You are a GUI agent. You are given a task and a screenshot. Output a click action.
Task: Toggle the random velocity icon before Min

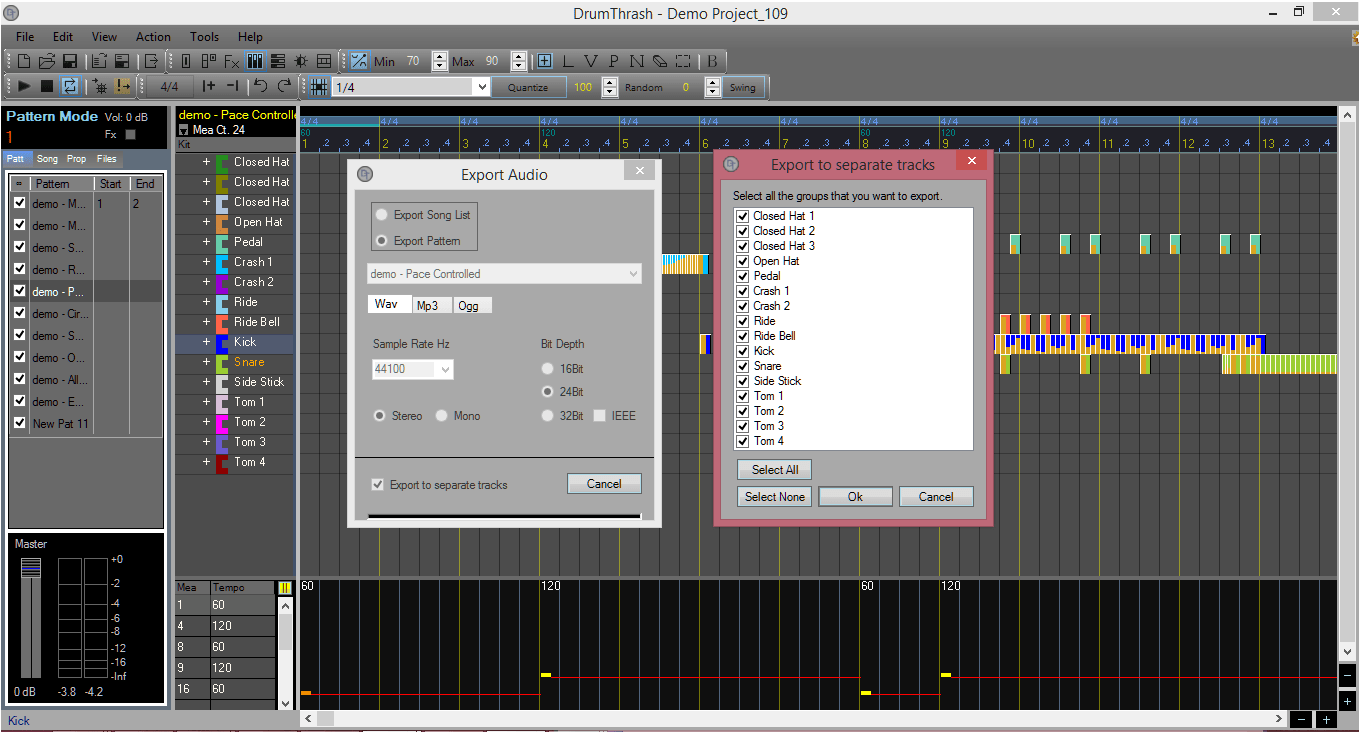click(x=359, y=61)
